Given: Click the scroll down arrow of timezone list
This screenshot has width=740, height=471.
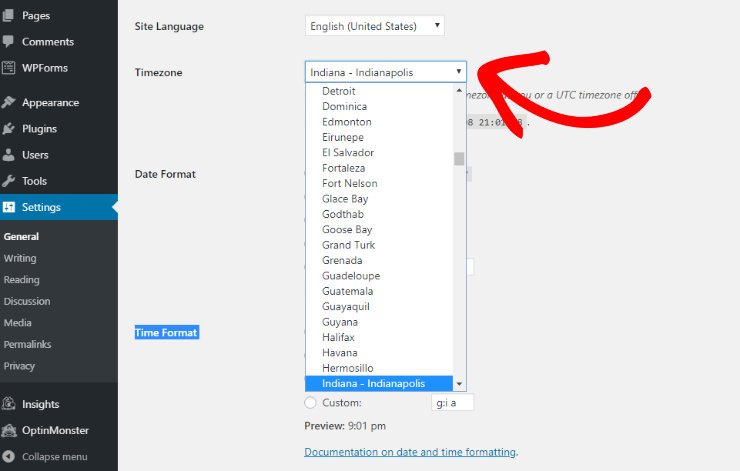Looking at the screenshot, I should click(459, 384).
